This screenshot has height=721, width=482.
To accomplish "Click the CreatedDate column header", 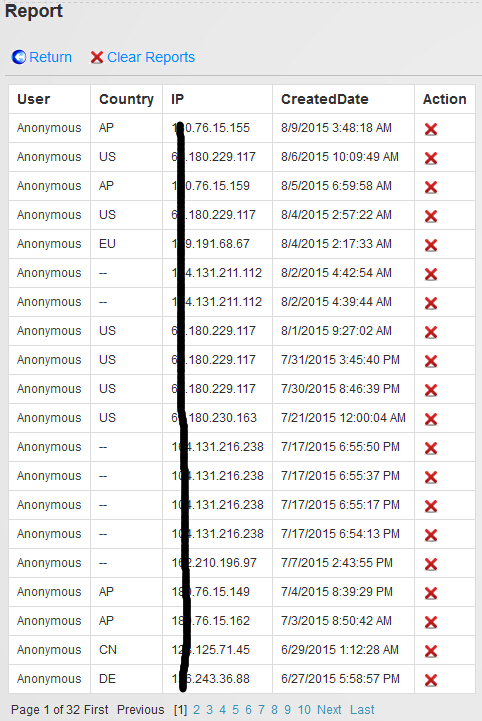I will [x=325, y=99].
